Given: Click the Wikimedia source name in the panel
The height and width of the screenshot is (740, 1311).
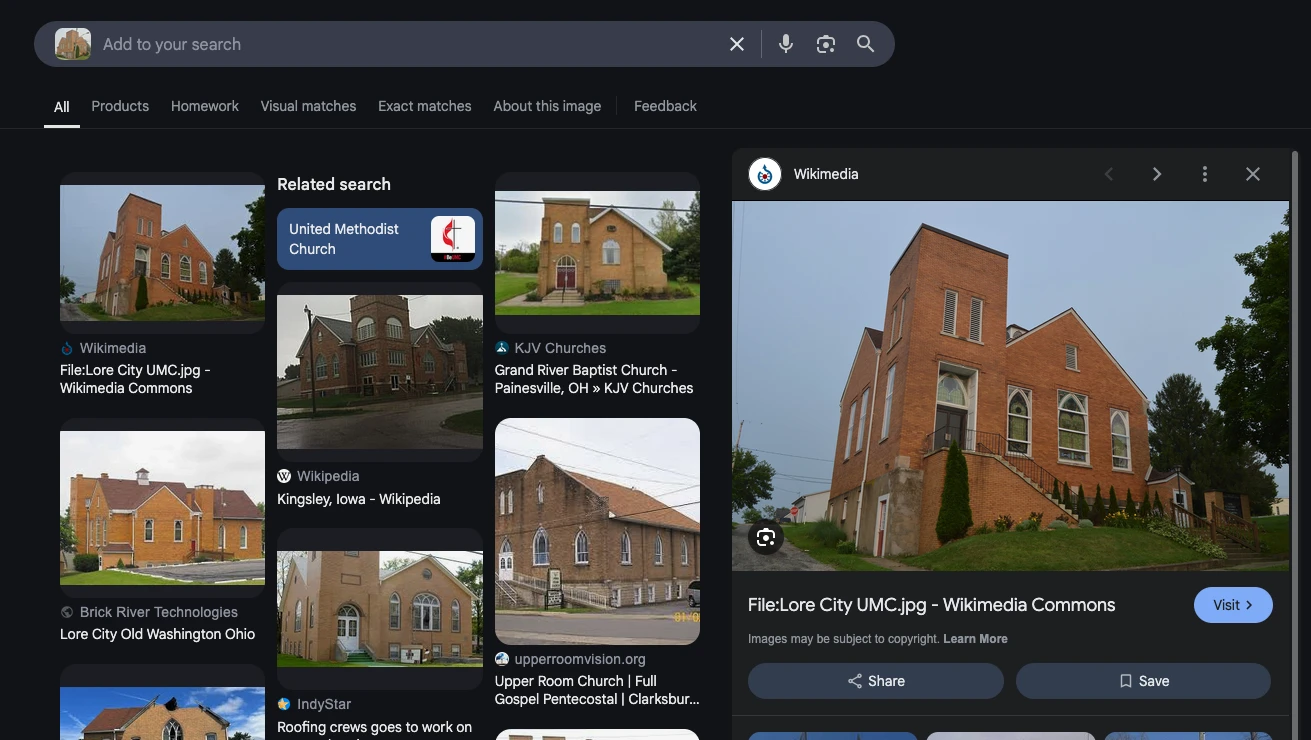Looking at the screenshot, I should click(826, 174).
